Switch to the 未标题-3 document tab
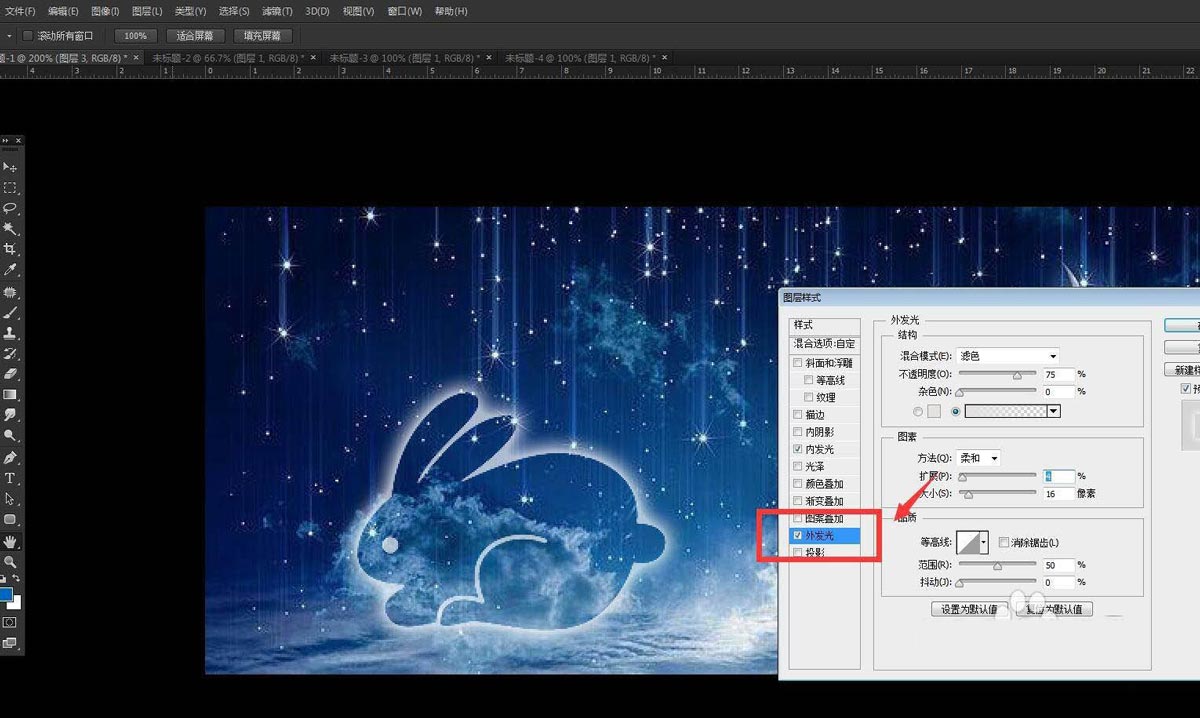 [404, 58]
